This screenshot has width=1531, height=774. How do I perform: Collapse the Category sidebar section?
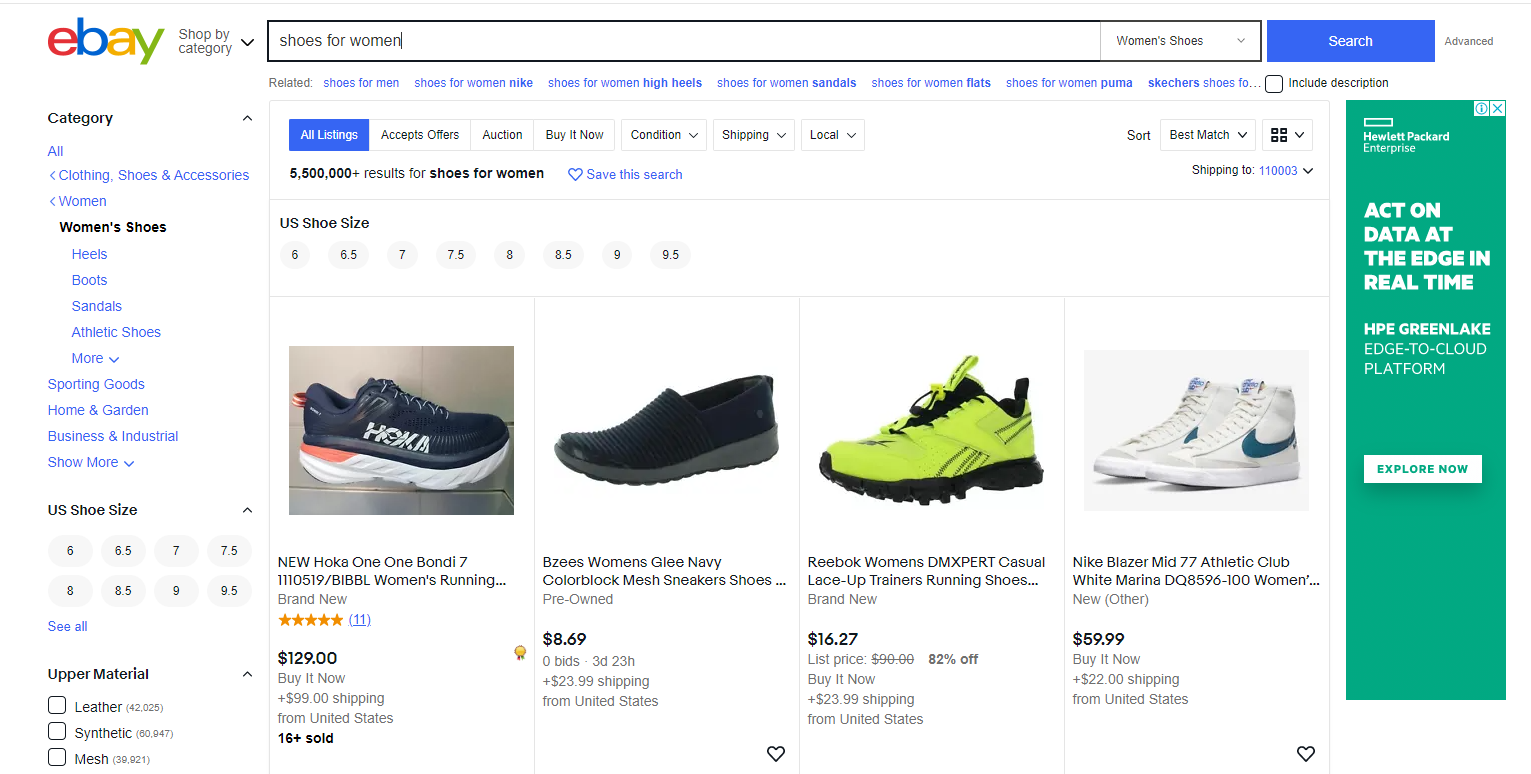(x=247, y=118)
